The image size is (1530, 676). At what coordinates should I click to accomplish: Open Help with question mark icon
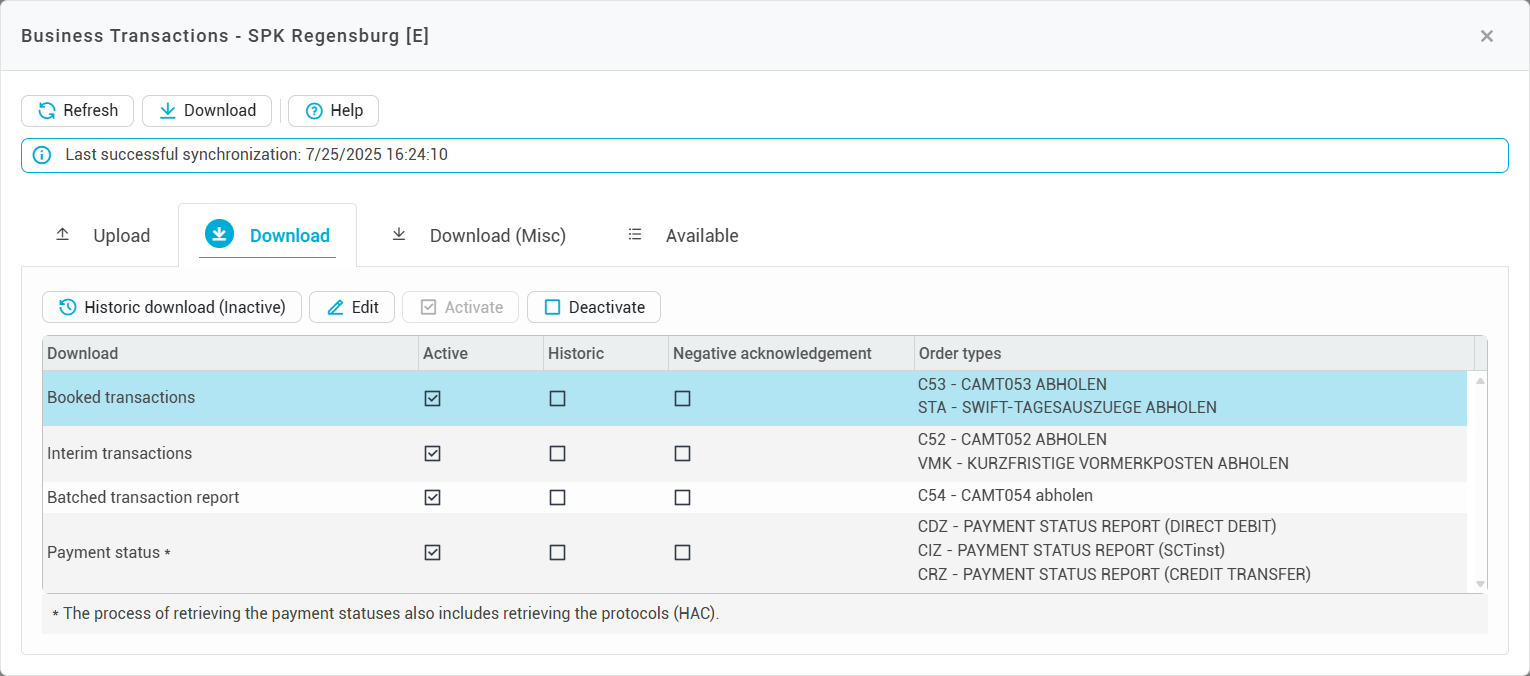[333, 111]
